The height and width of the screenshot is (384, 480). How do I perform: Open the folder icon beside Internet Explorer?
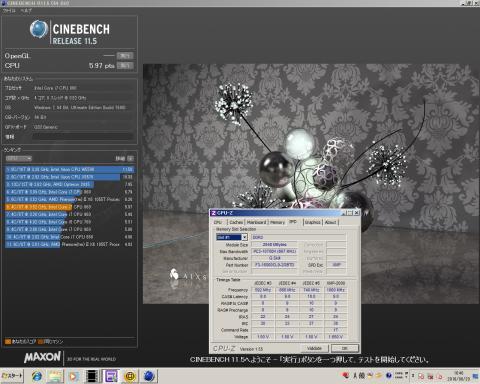tap(55, 376)
